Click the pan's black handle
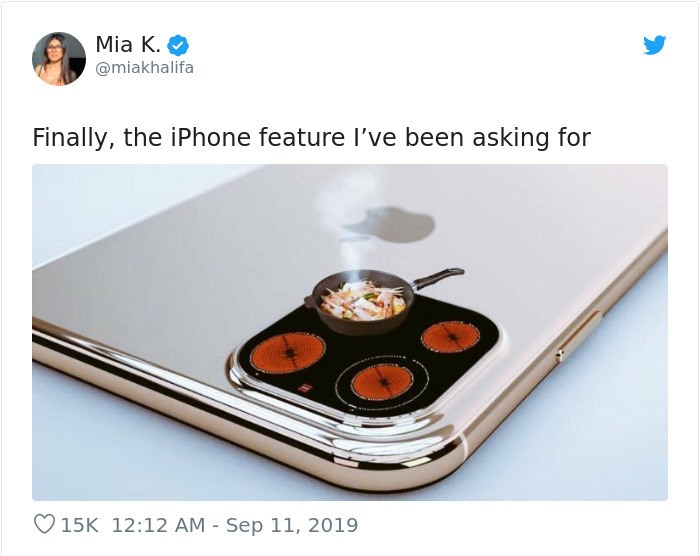 (438, 278)
